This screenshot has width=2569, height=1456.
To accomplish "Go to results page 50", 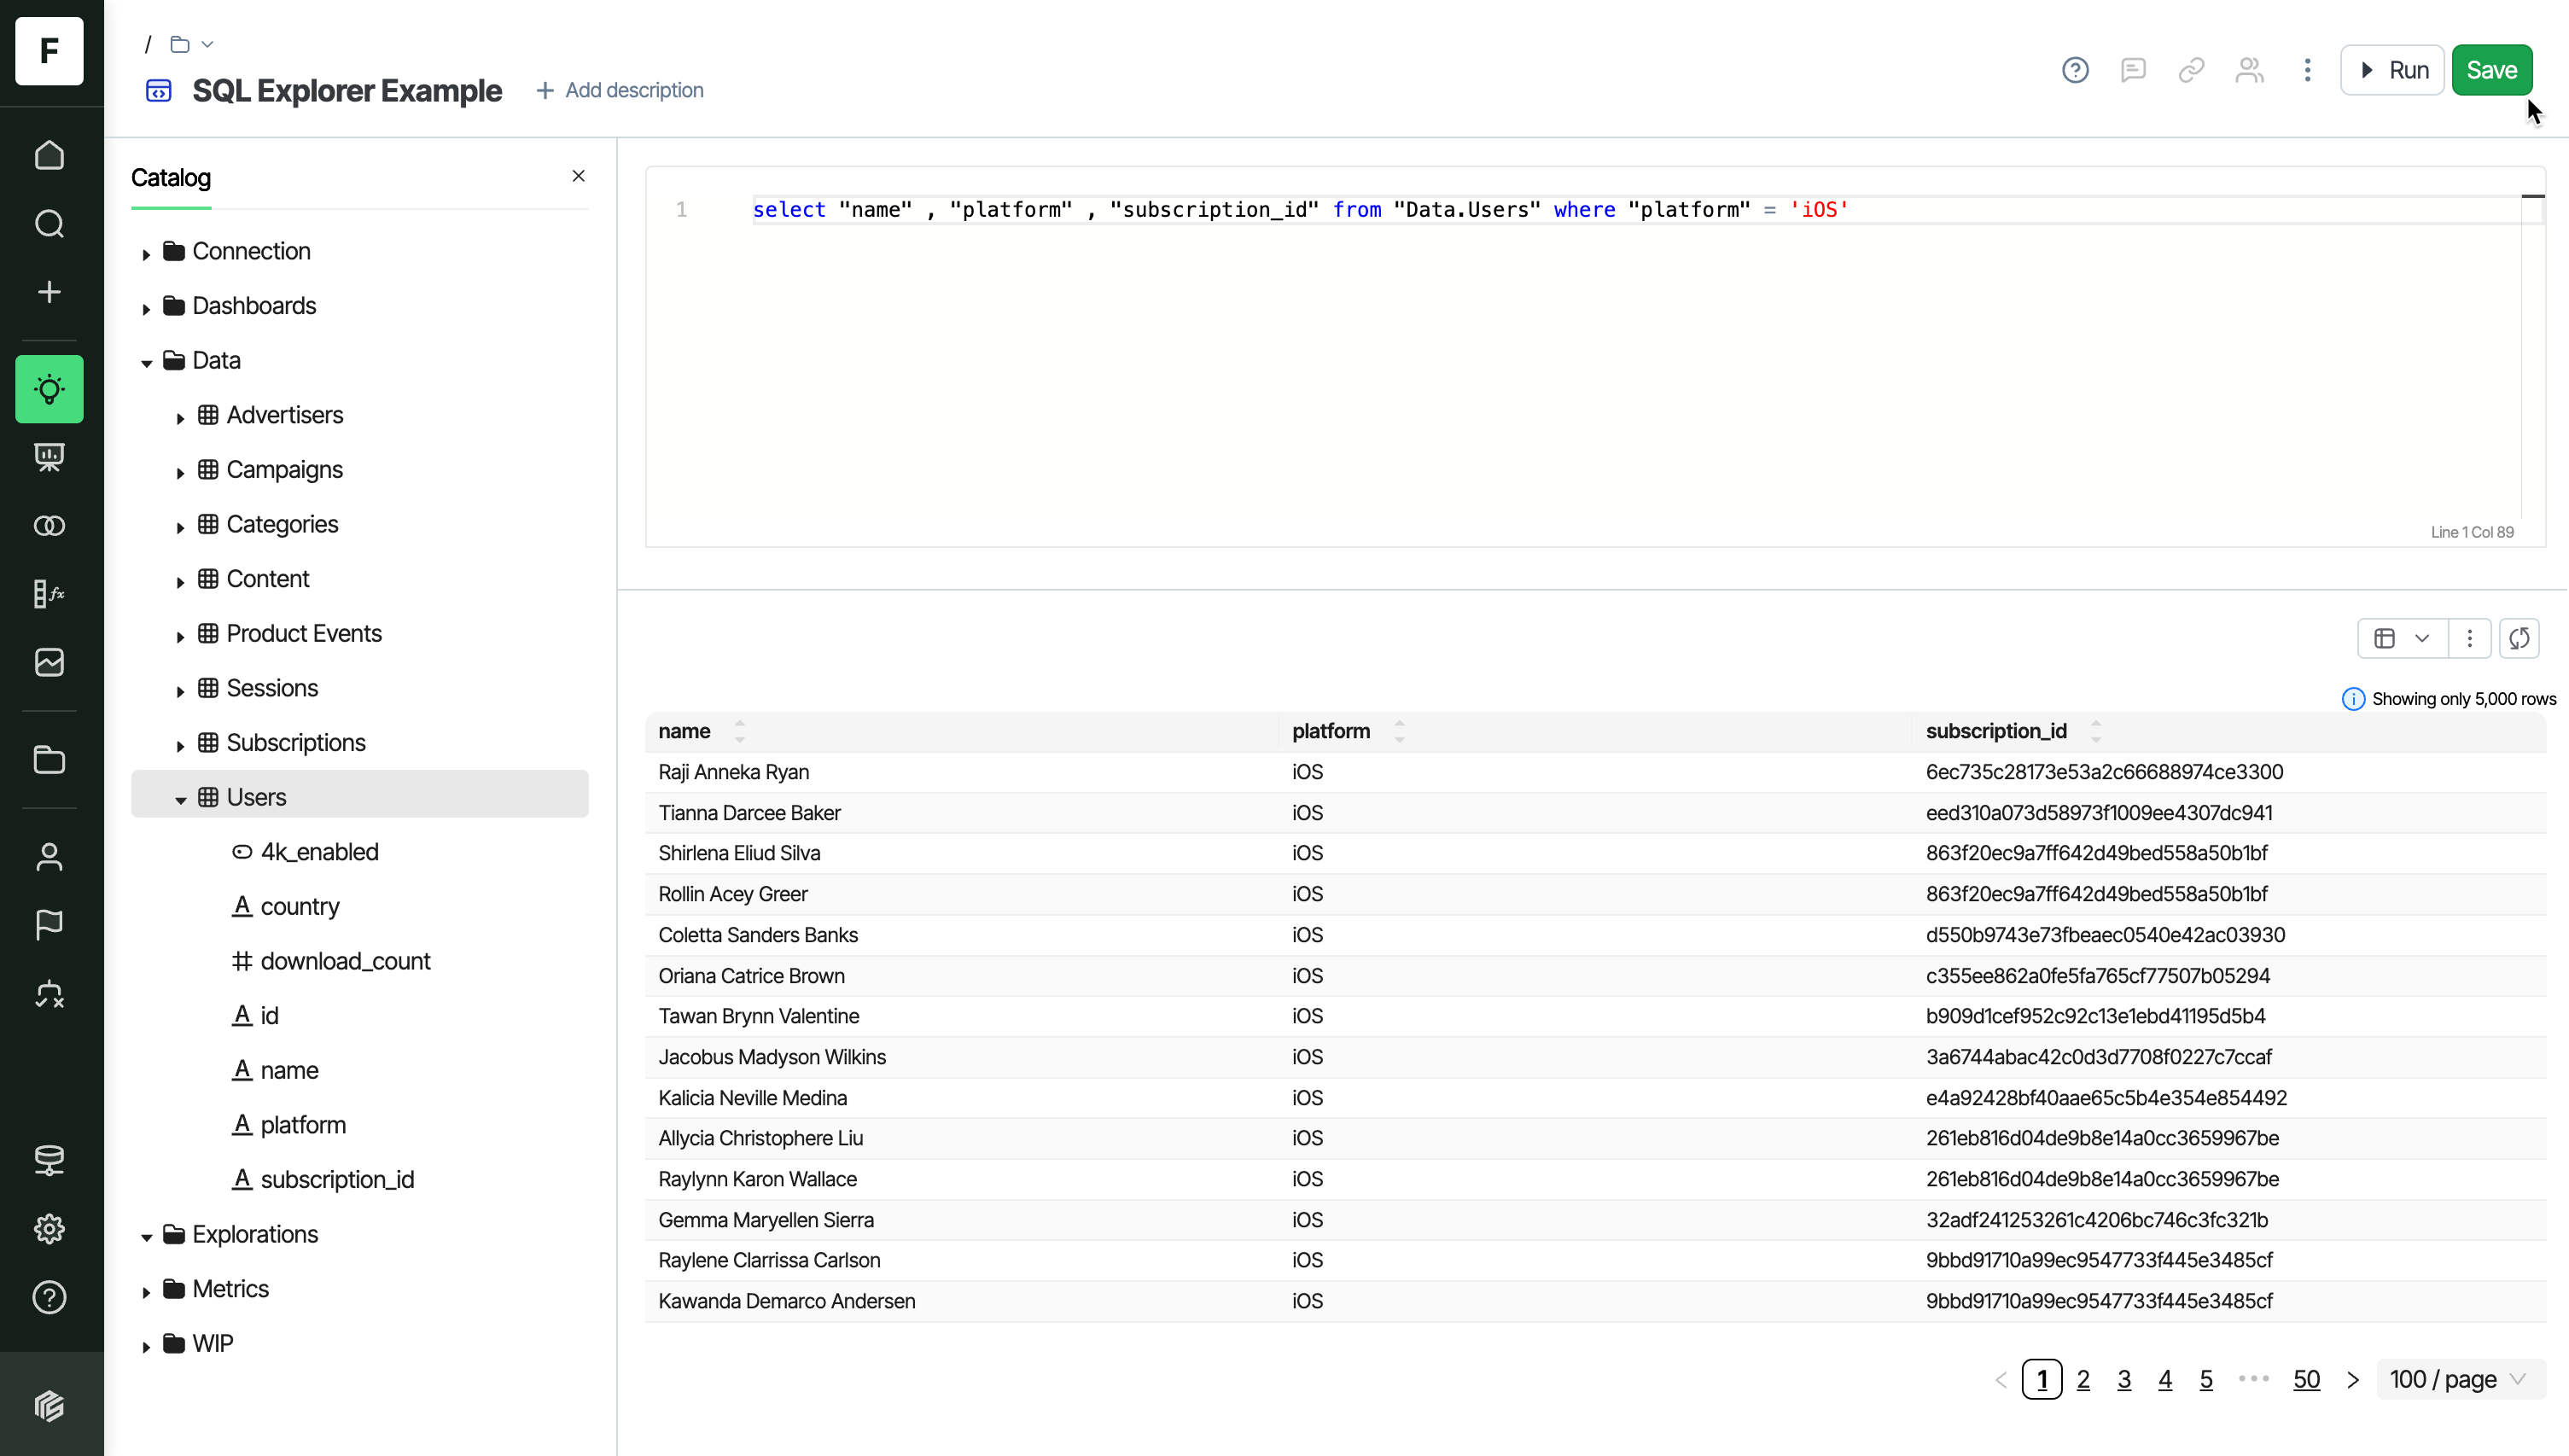I will (2306, 1380).
